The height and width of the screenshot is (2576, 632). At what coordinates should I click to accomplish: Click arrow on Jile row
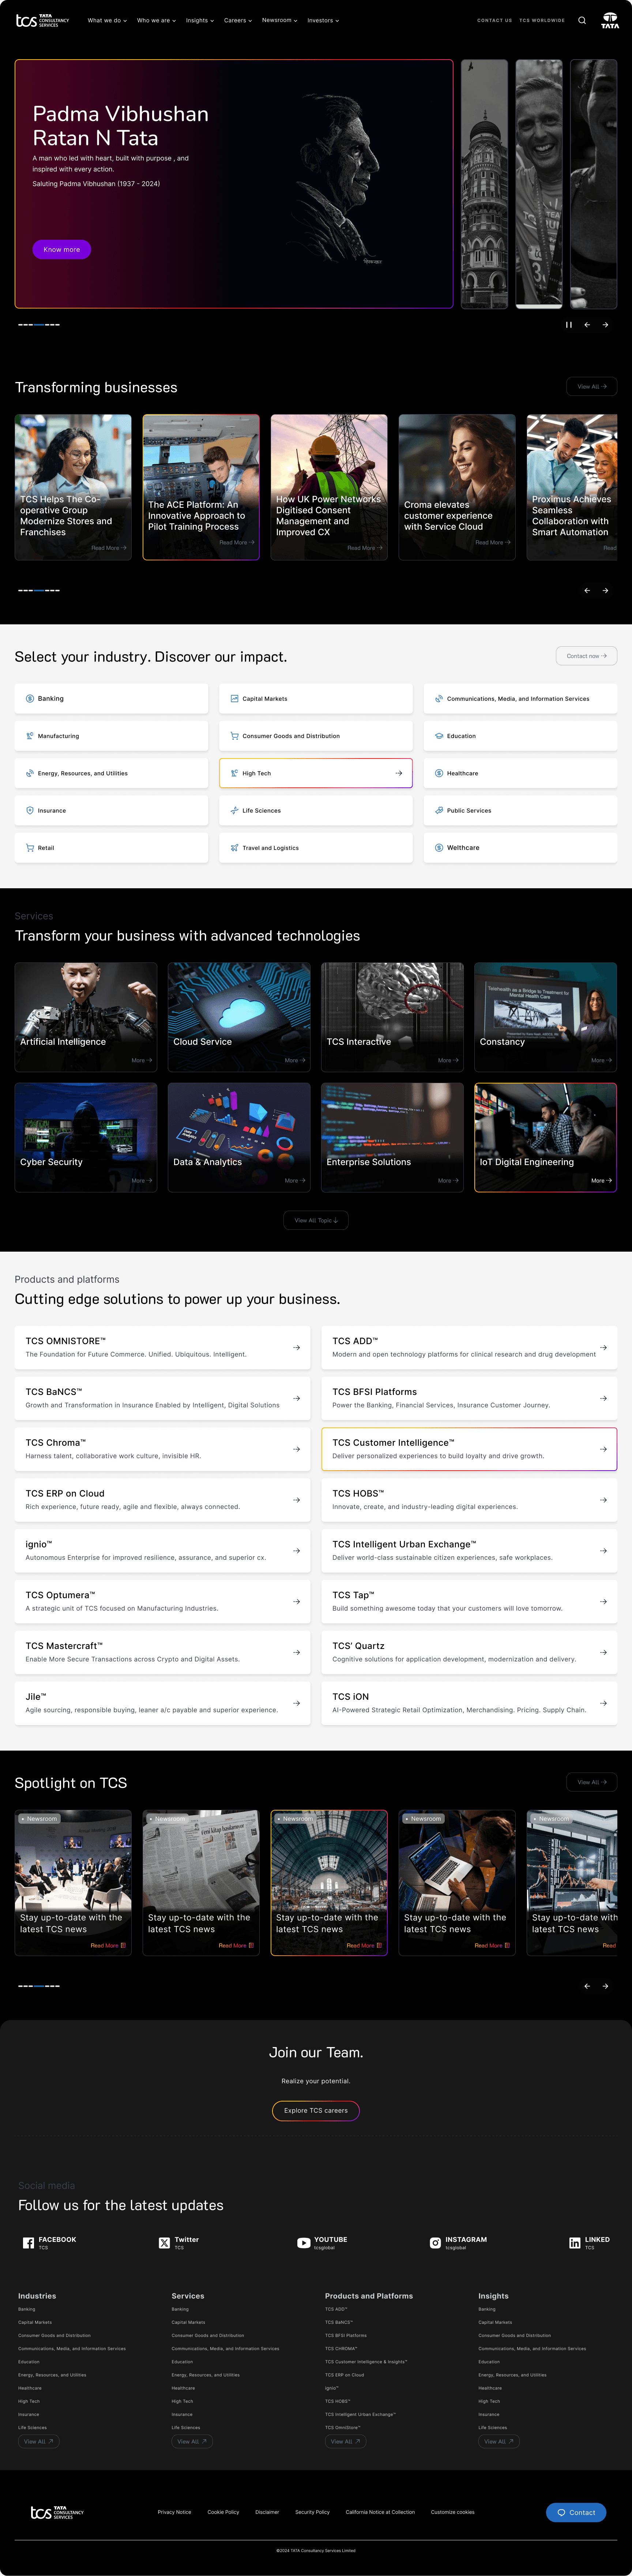coord(296,1703)
